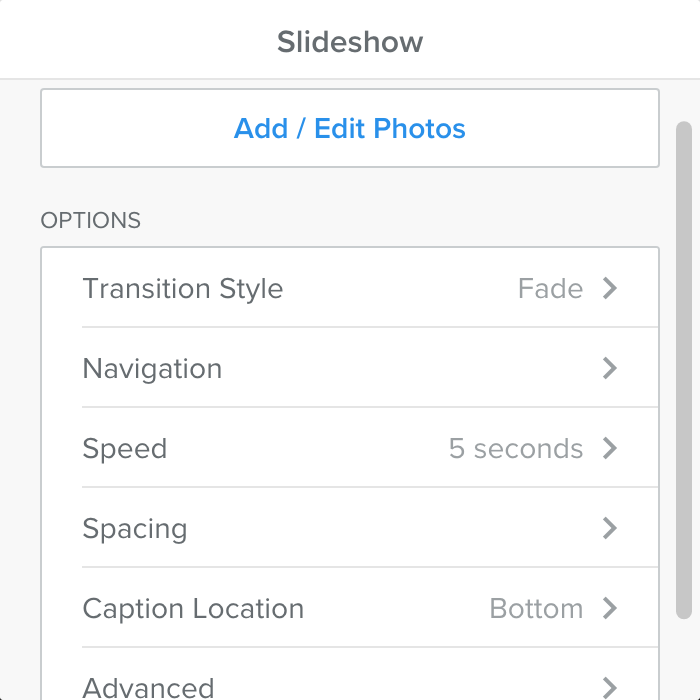This screenshot has width=700, height=700.
Task: Open the Advanced settings row
Action: click(x=148, y=687)
